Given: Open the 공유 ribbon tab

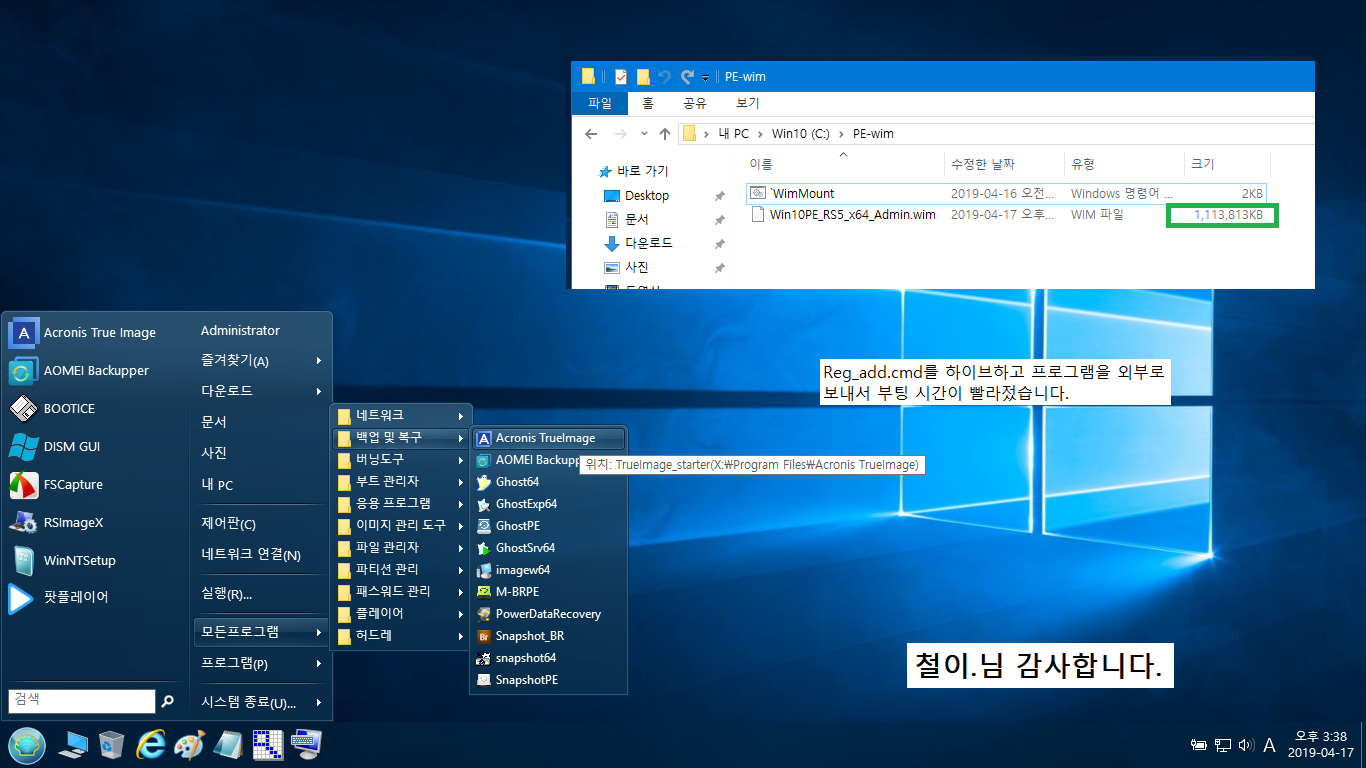Looking at the screenshot, I should tap(695, 103).
